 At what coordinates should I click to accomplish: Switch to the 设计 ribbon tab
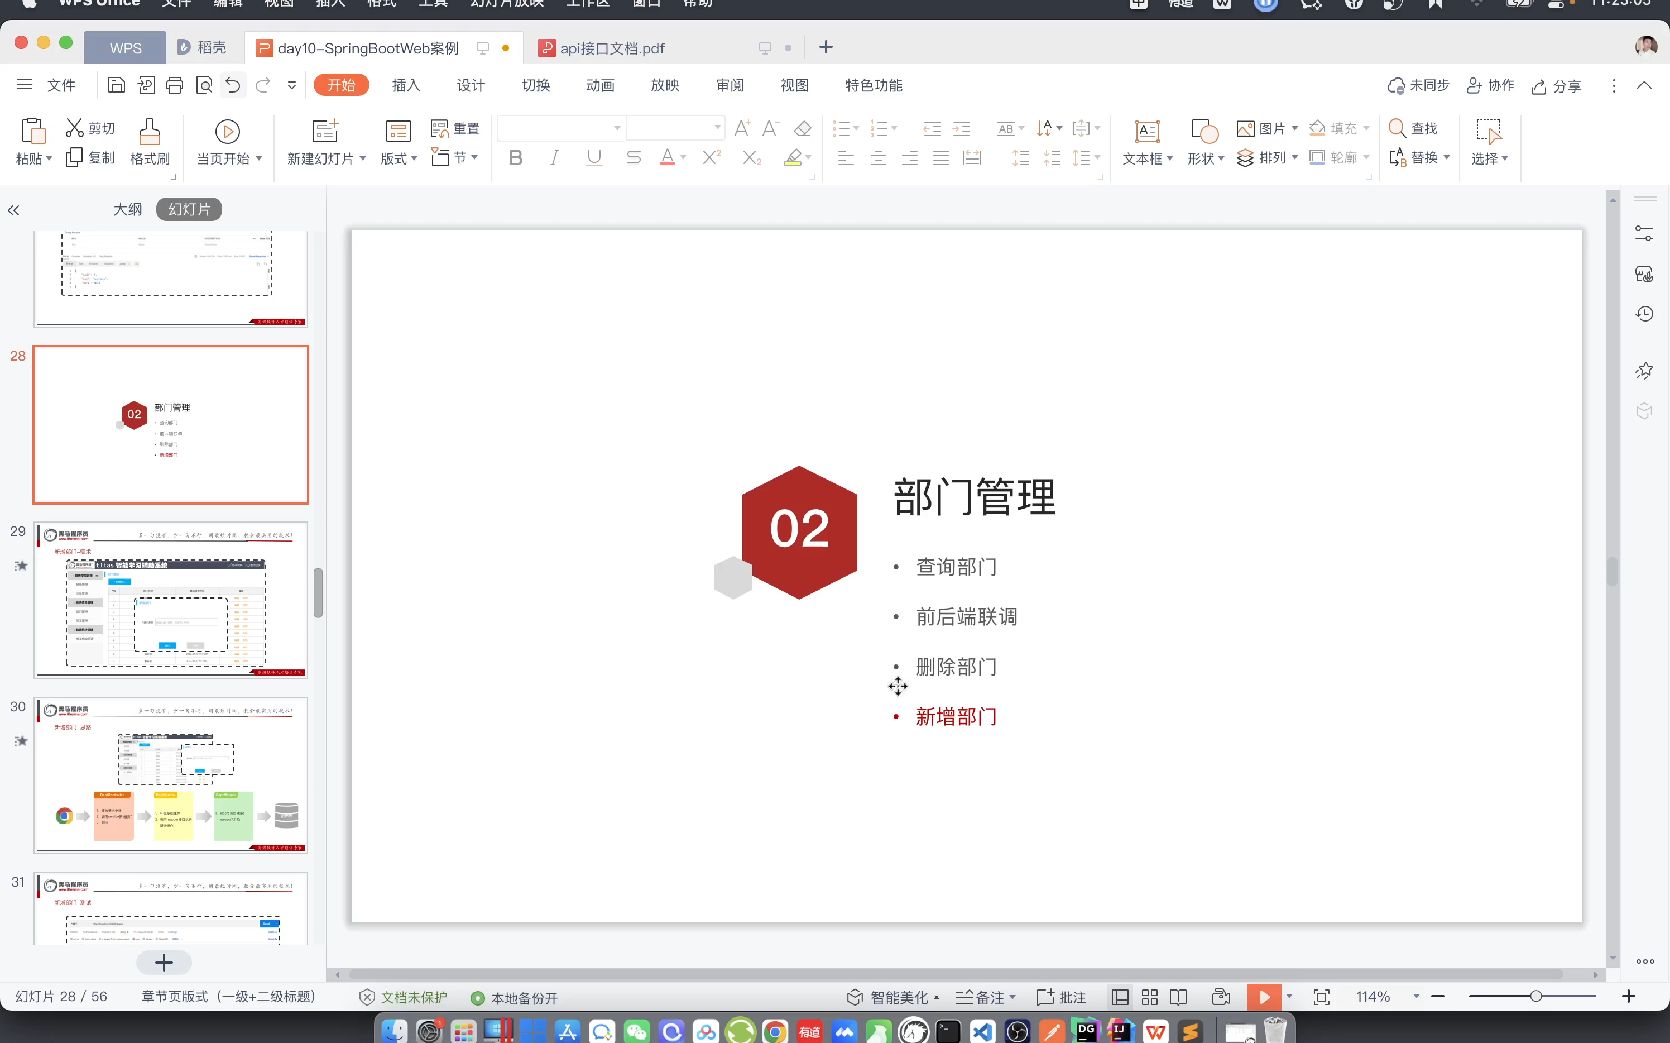[x=470, y=85]
